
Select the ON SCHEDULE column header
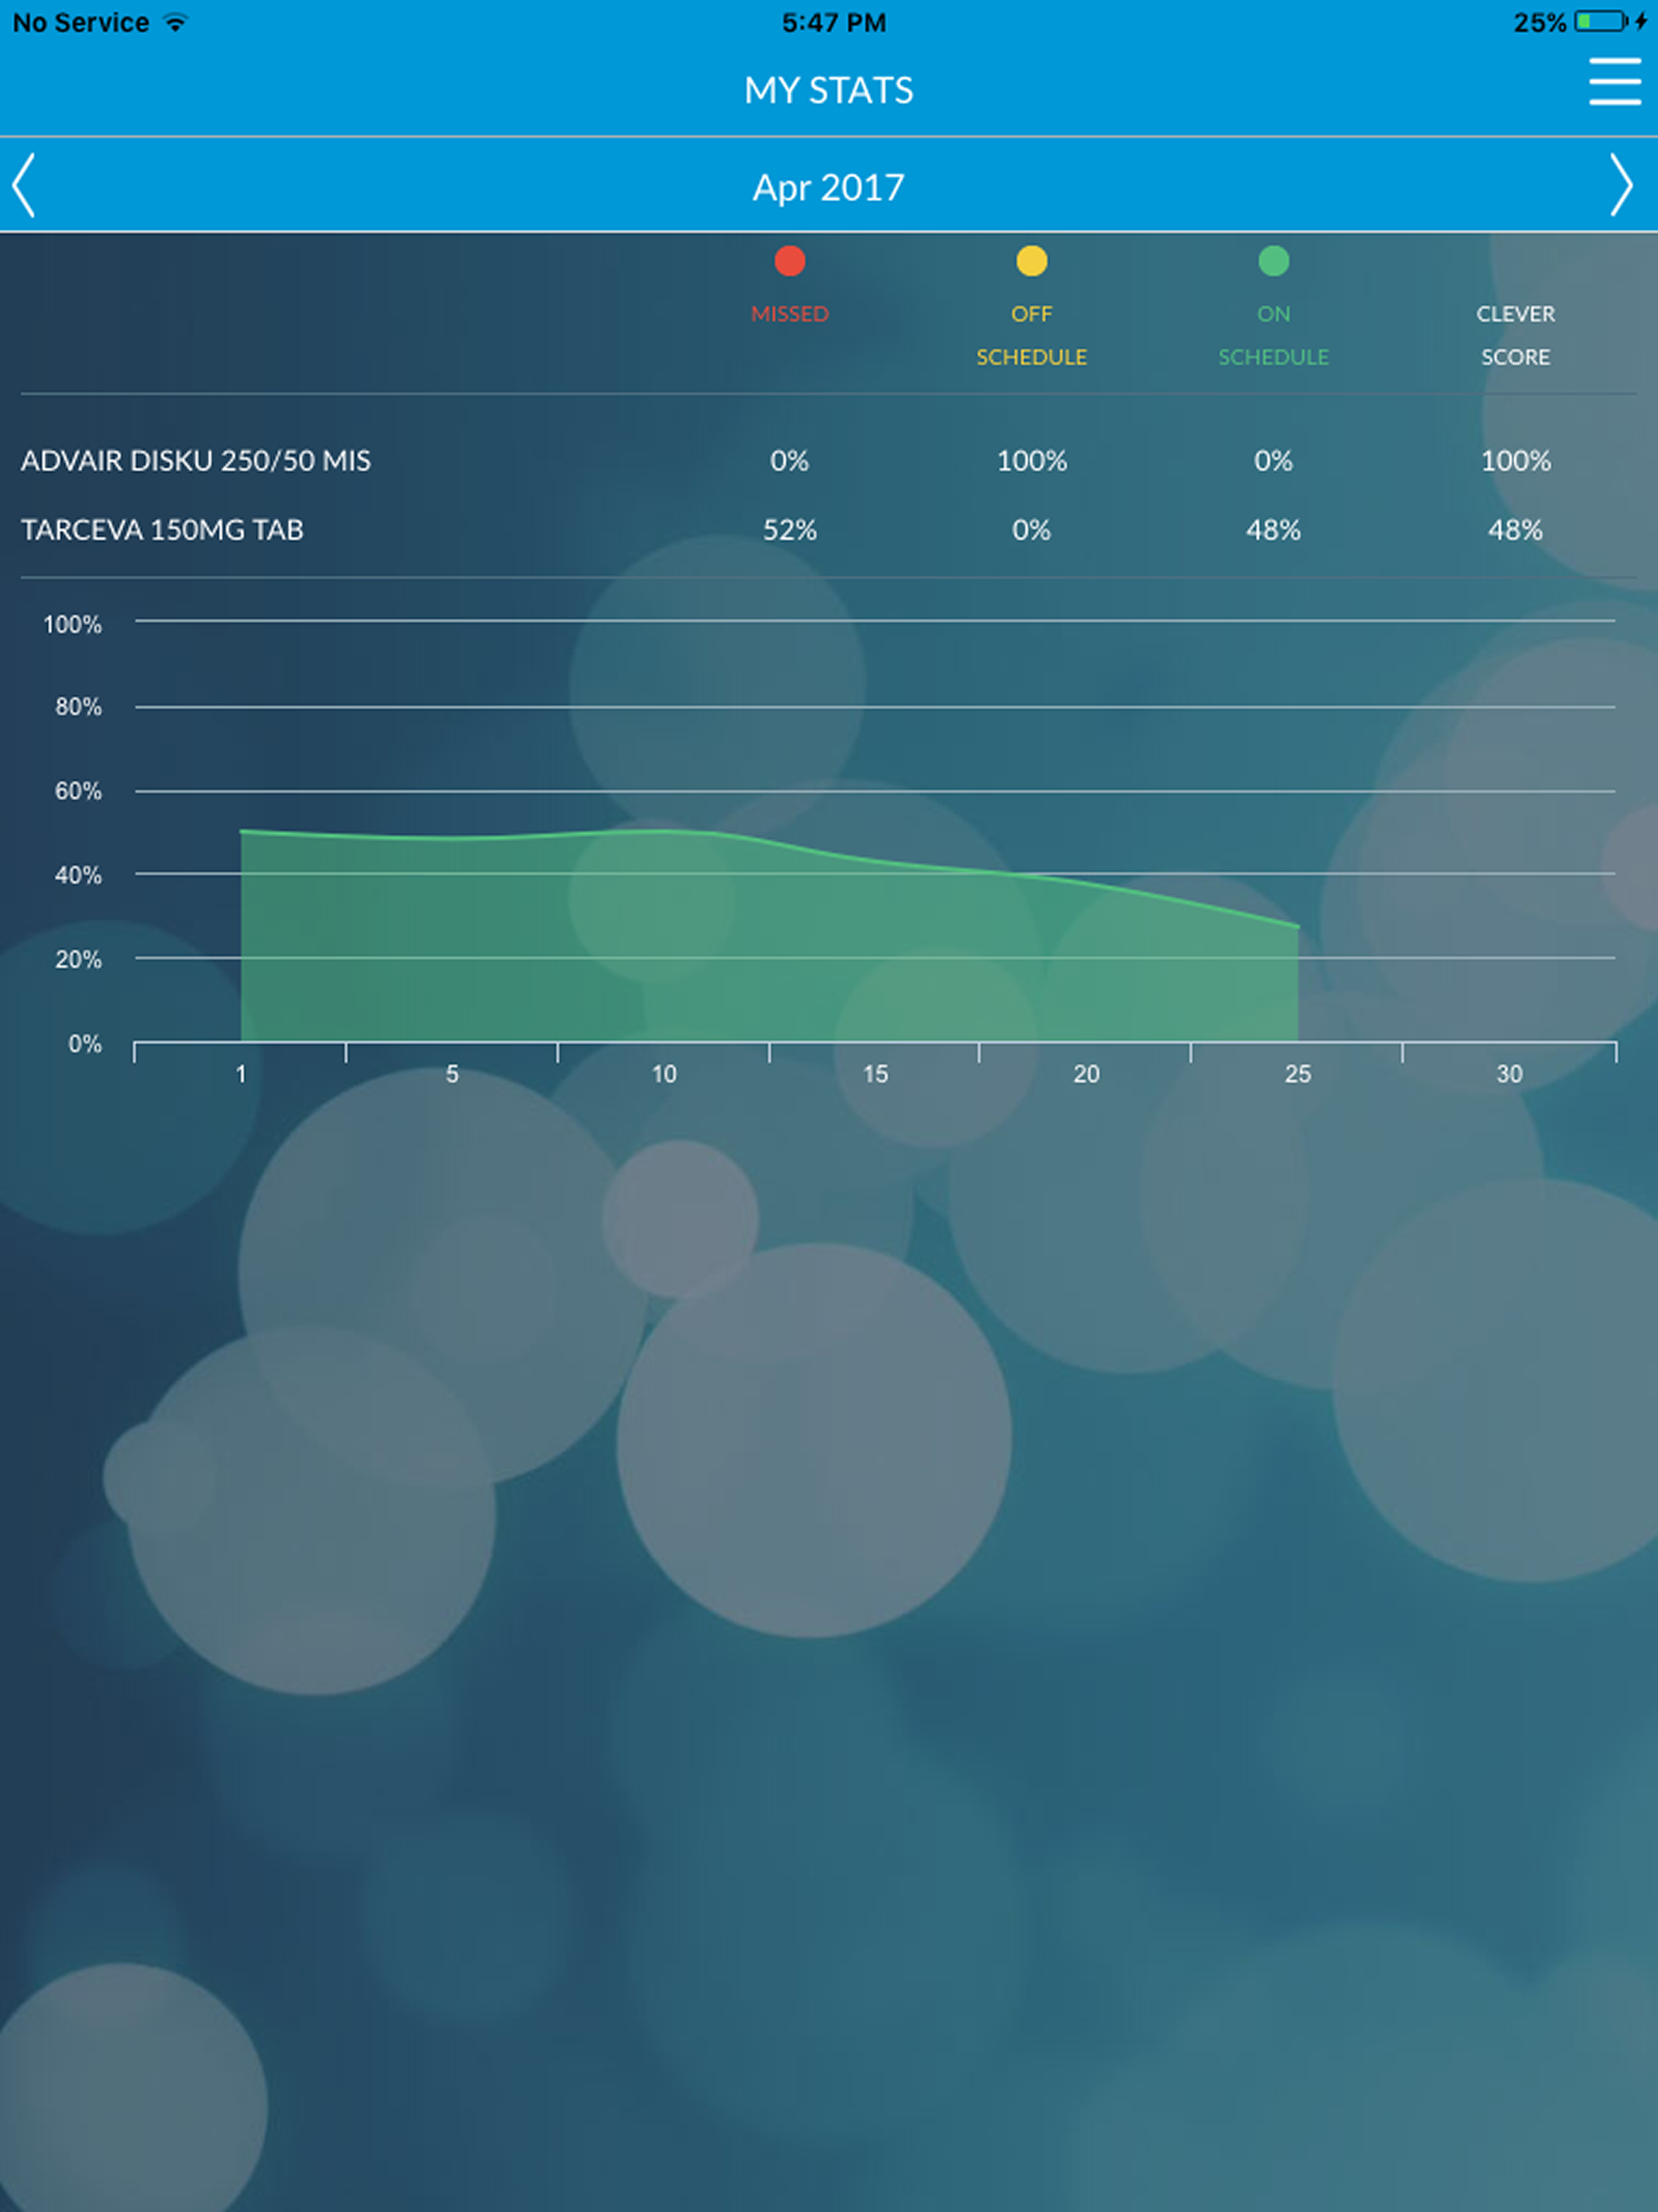click(1273, 335)
